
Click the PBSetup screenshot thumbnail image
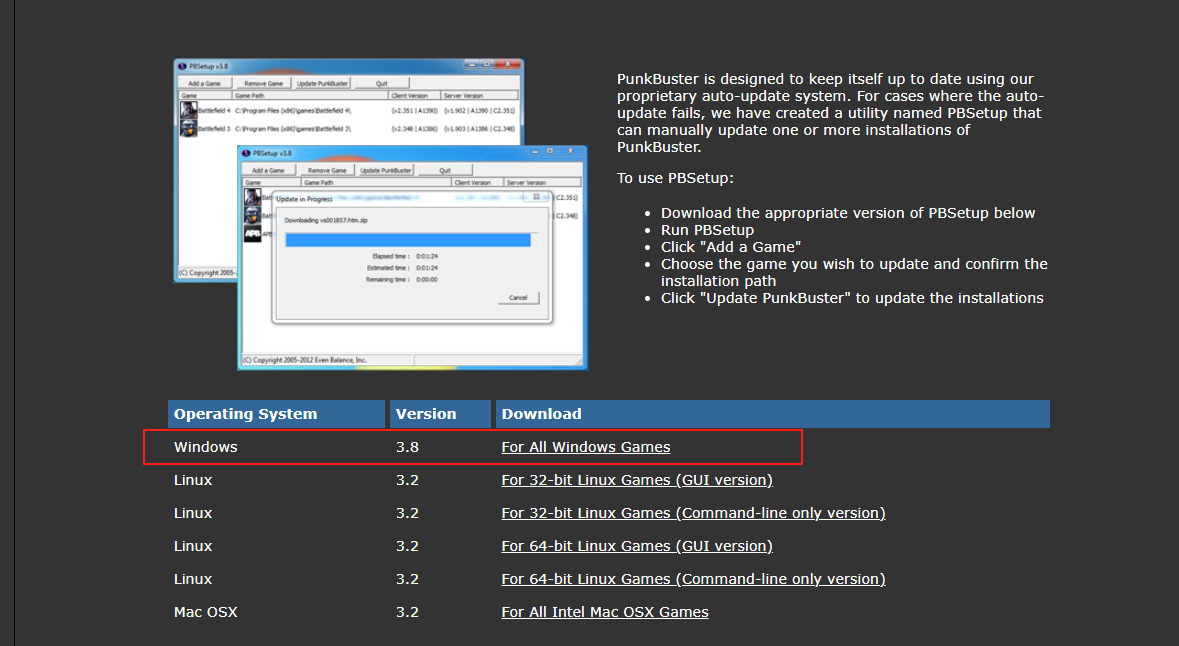(380, 214)
